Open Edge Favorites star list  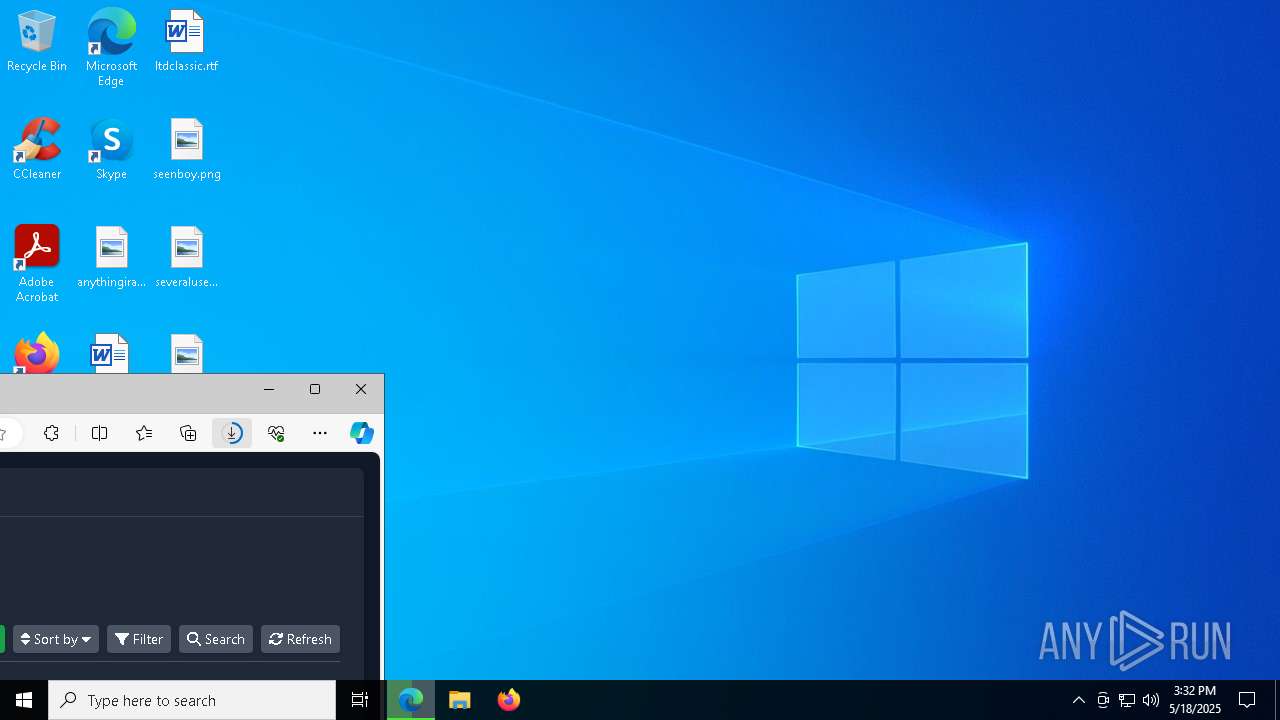click(144, 433)
